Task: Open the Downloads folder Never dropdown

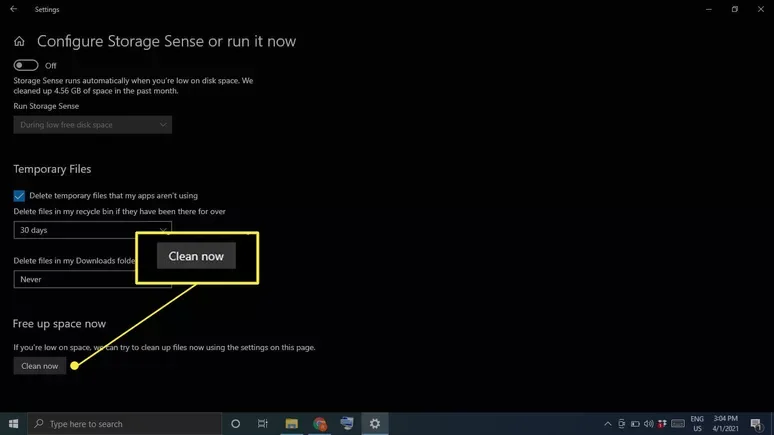Action: 93,279
